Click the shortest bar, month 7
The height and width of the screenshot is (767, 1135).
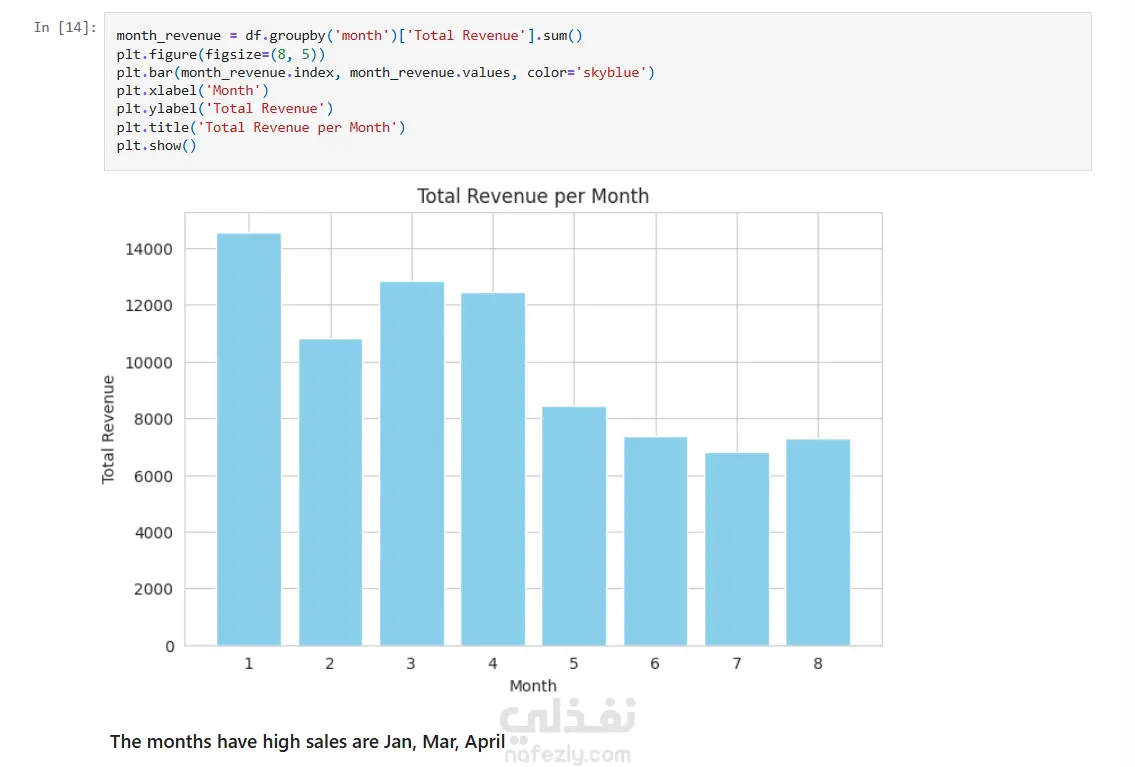(x=737, y=549)
